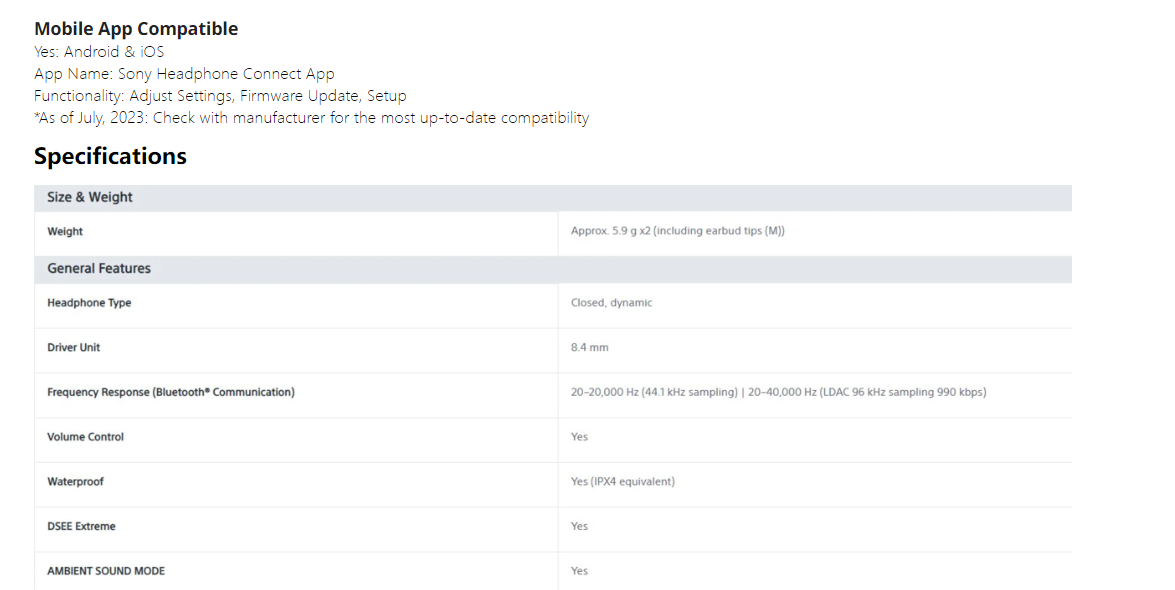The width and height of the screenshot is (1175, 590).
Task: Click the 'Mobile App Compatible' heading
Action: 136,28
